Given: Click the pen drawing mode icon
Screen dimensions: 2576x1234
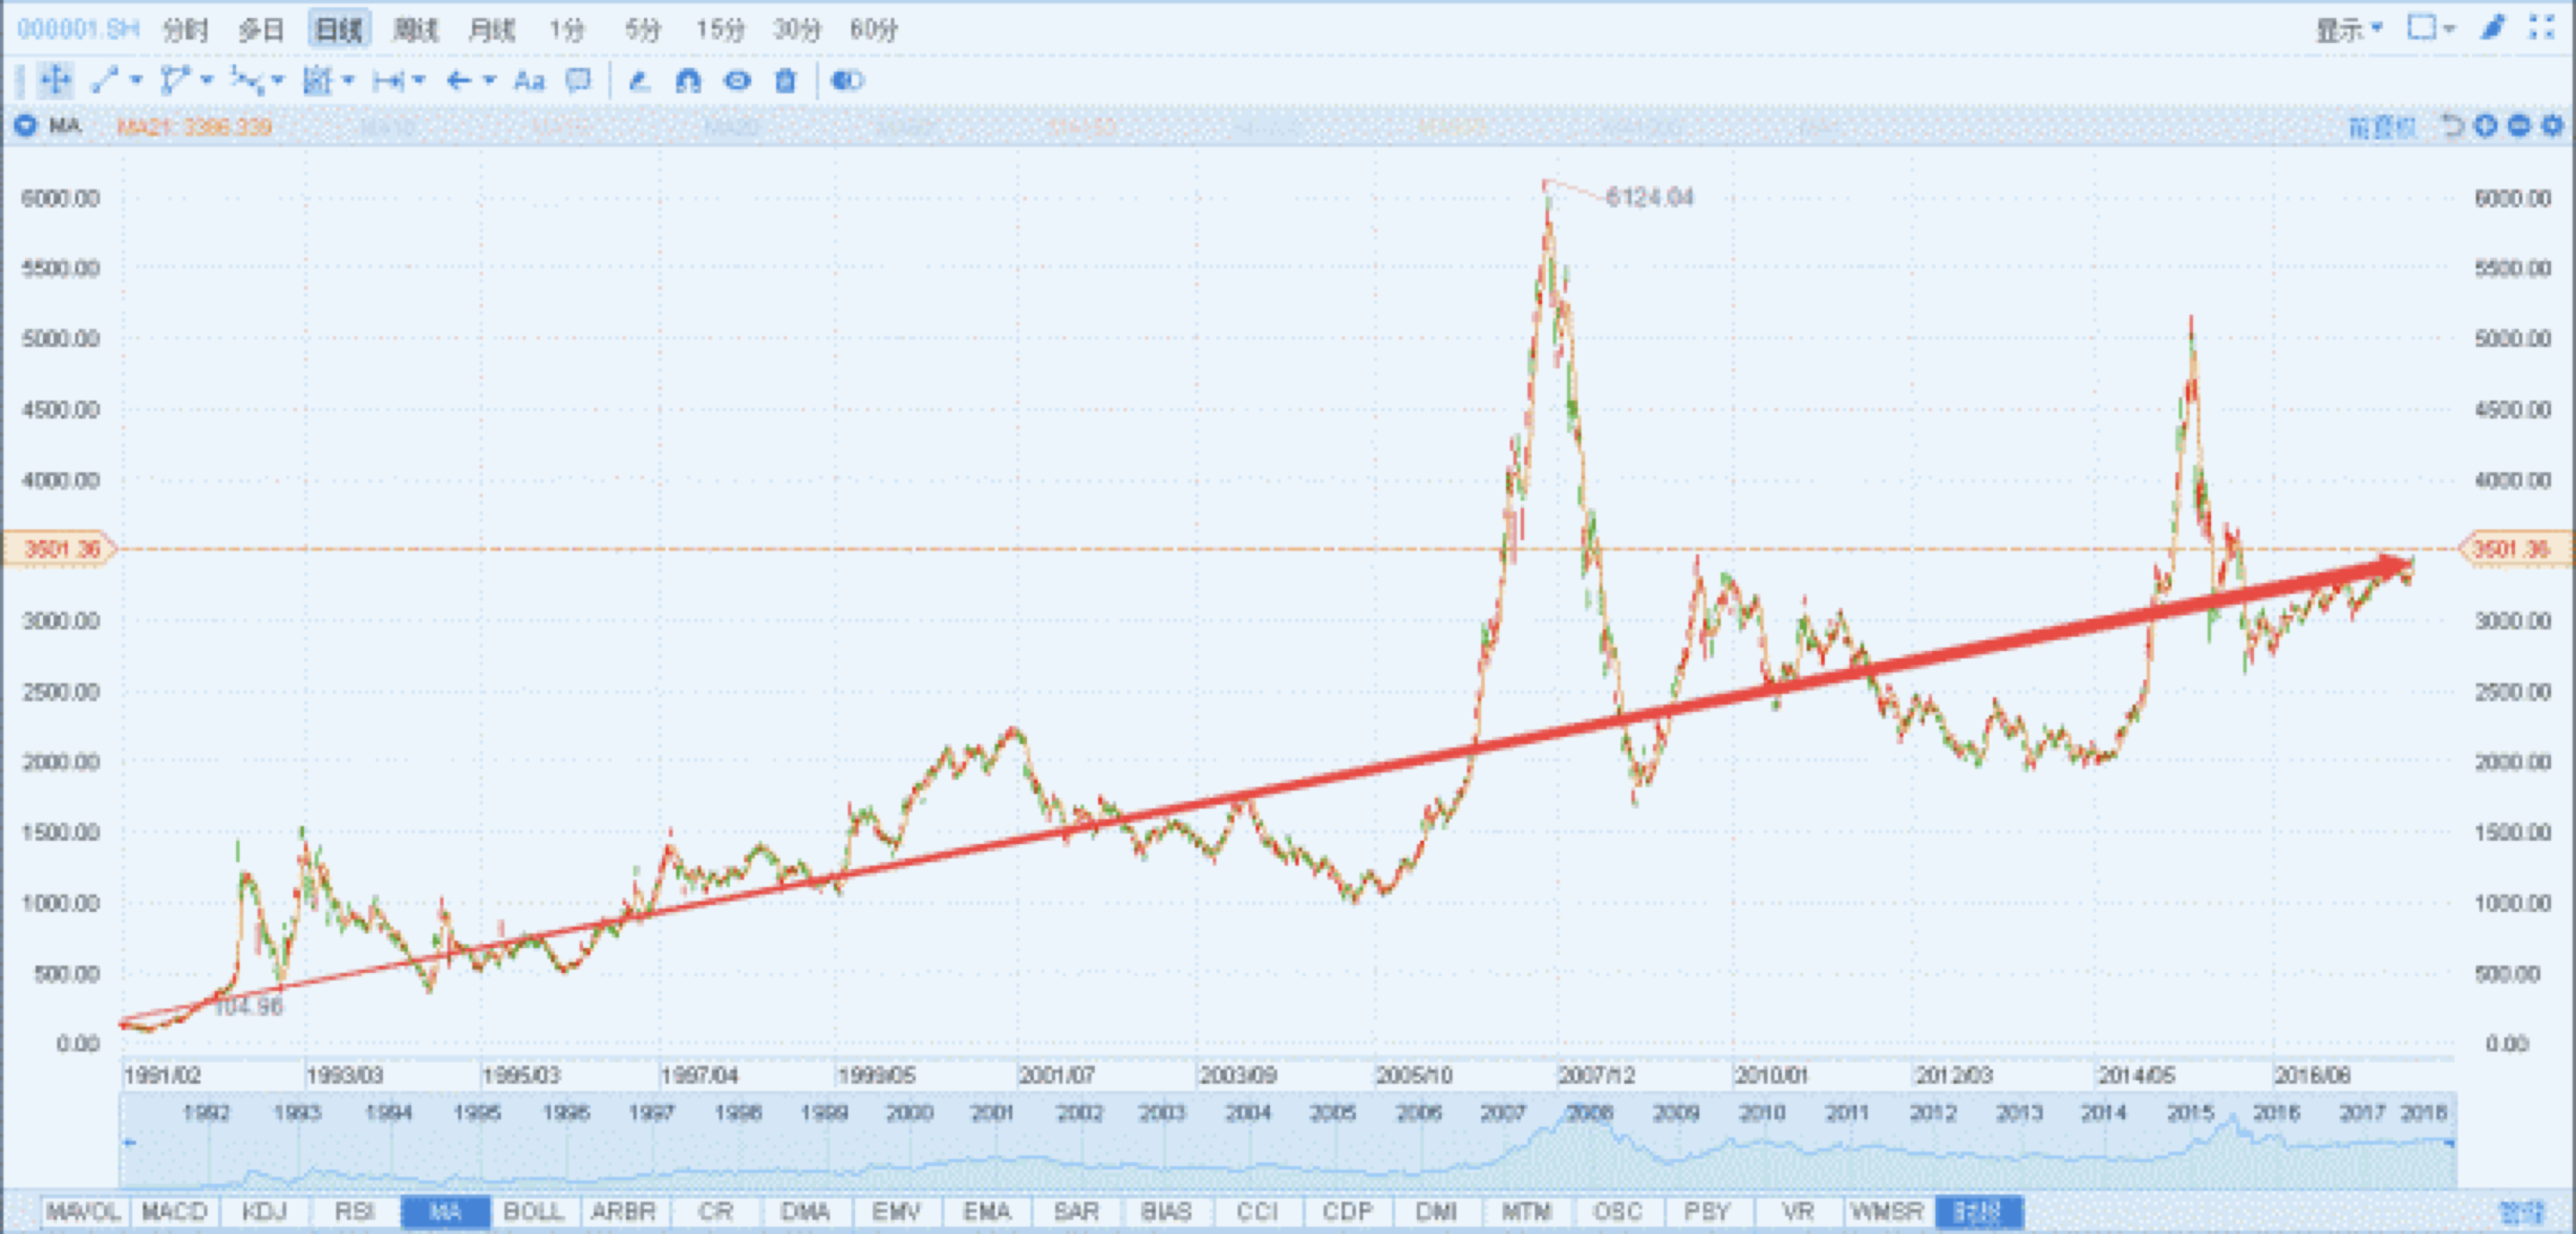Looking at the screenshot, I should pos(2493,28).
